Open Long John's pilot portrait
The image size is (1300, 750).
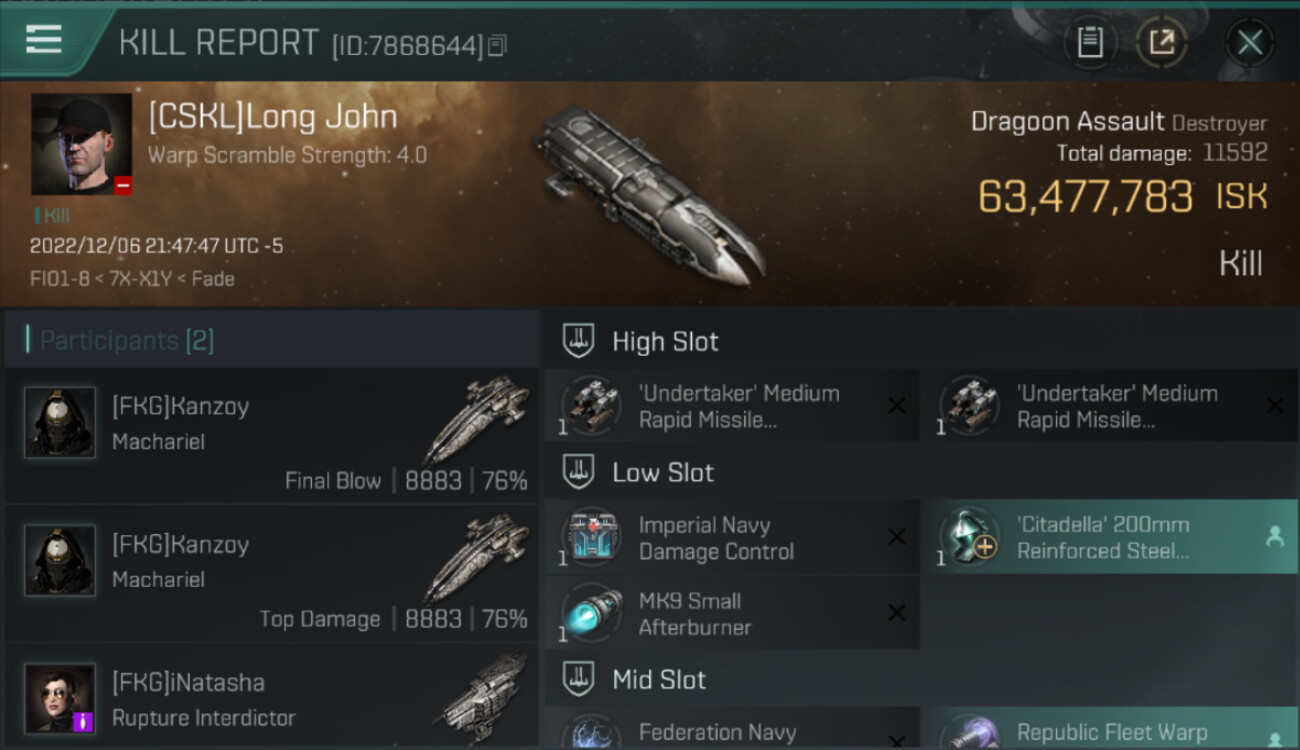[x=82, y=144]
